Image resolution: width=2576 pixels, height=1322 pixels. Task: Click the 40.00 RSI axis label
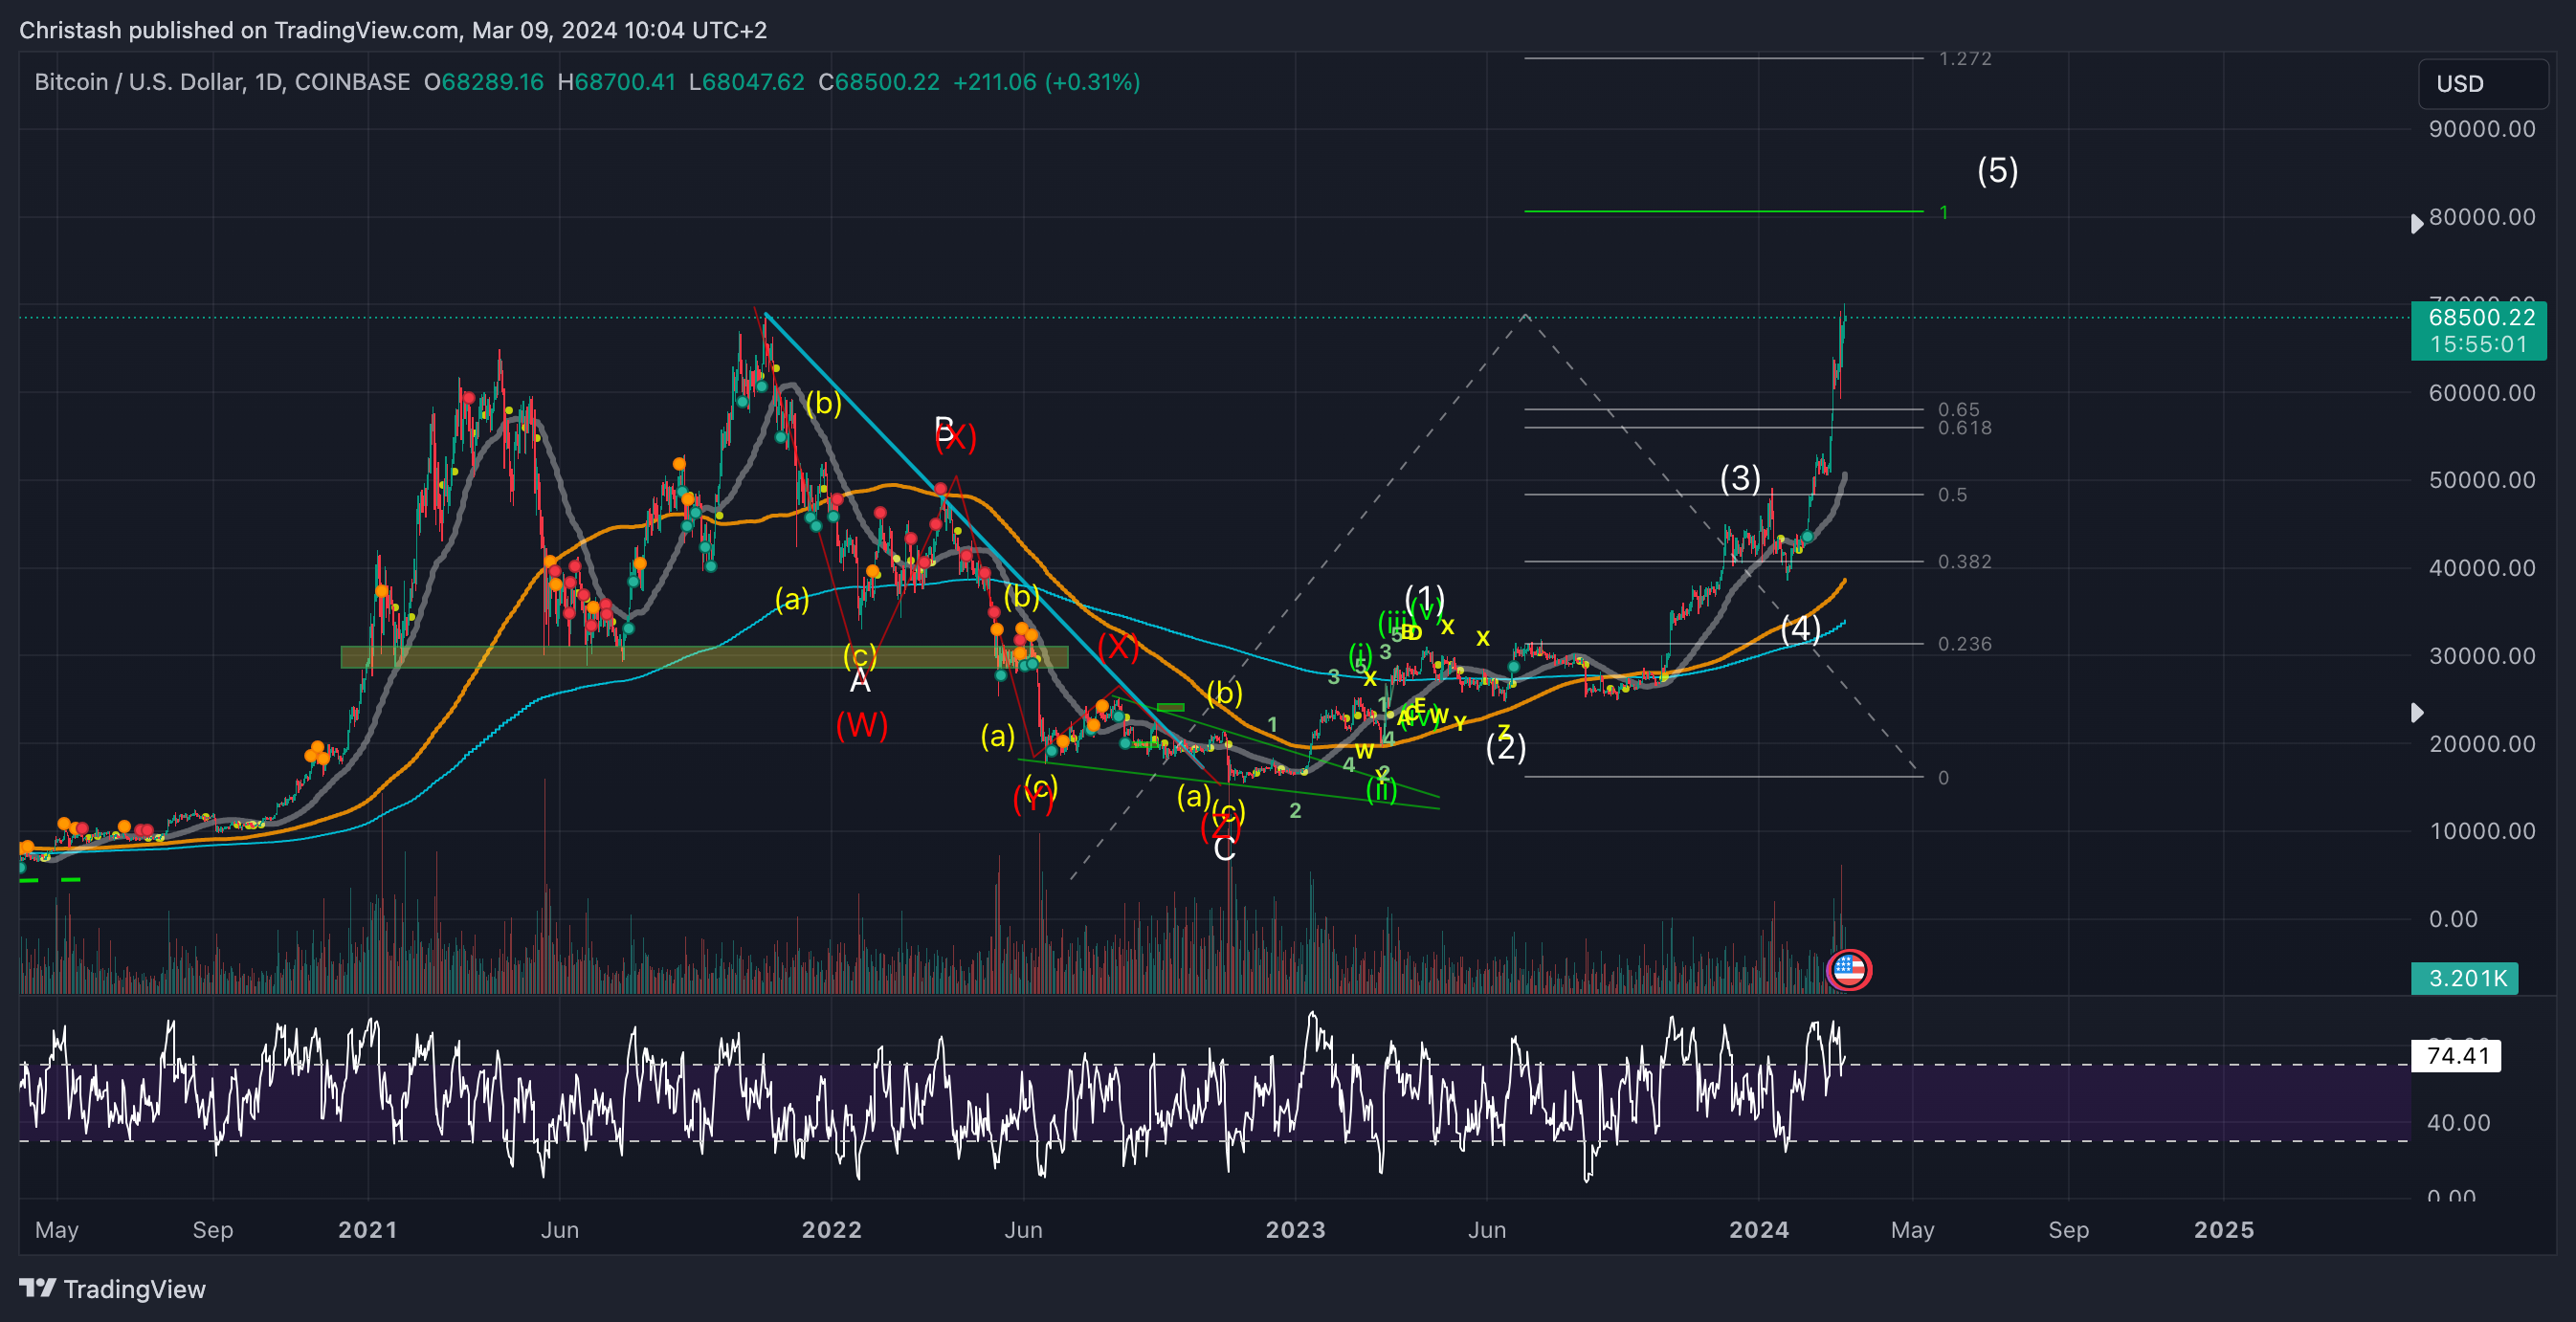(x=2458, y=1123)
